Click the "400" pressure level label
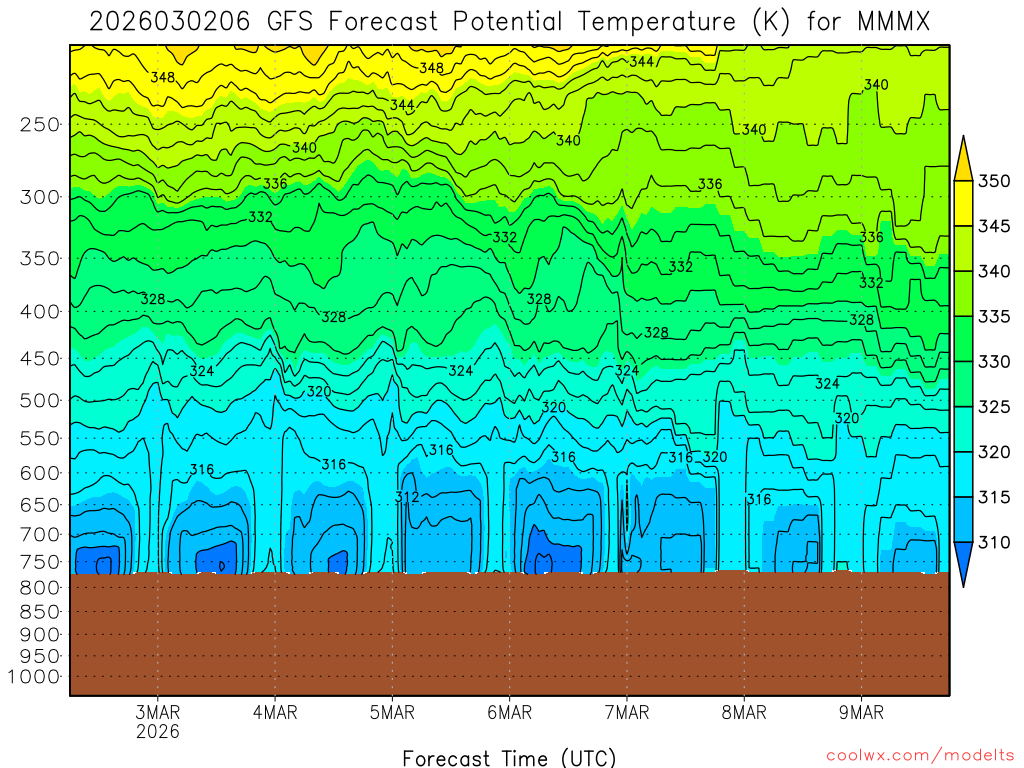 coord(40,312)
